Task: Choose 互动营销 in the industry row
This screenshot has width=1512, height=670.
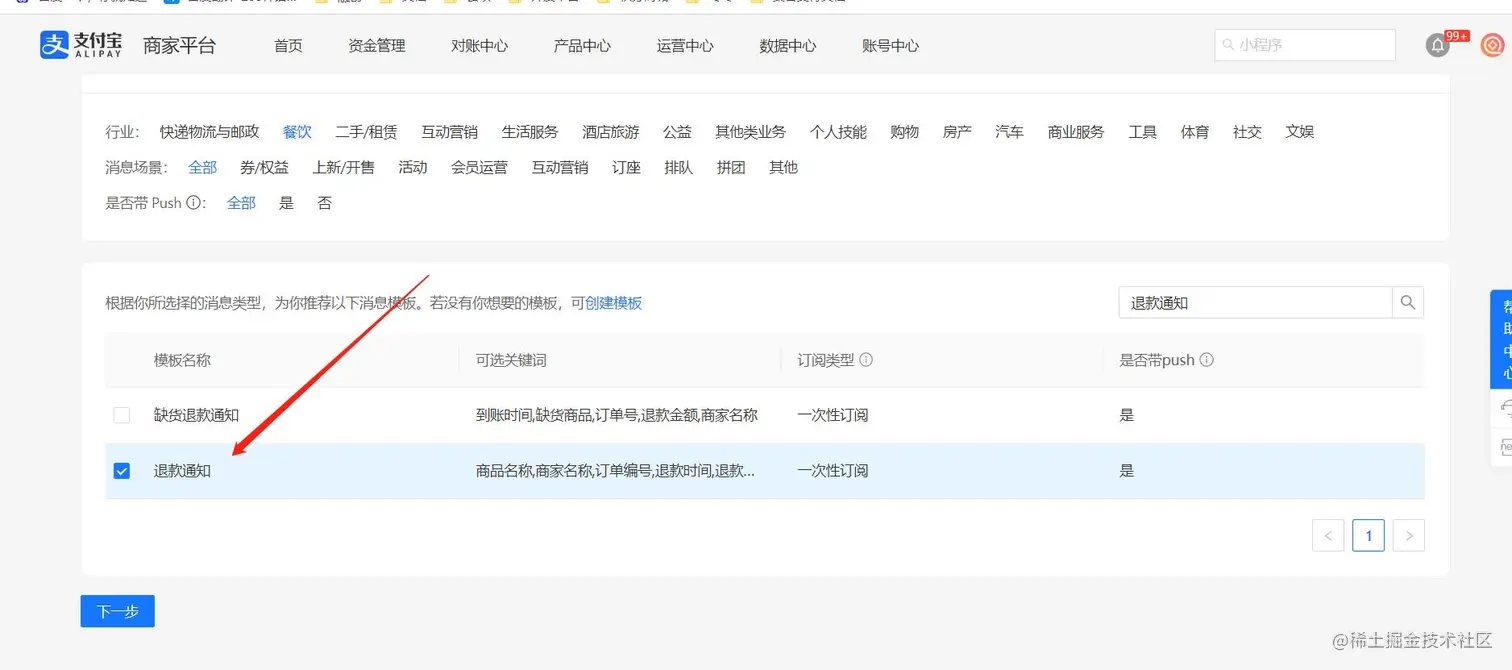Action: 449,132
